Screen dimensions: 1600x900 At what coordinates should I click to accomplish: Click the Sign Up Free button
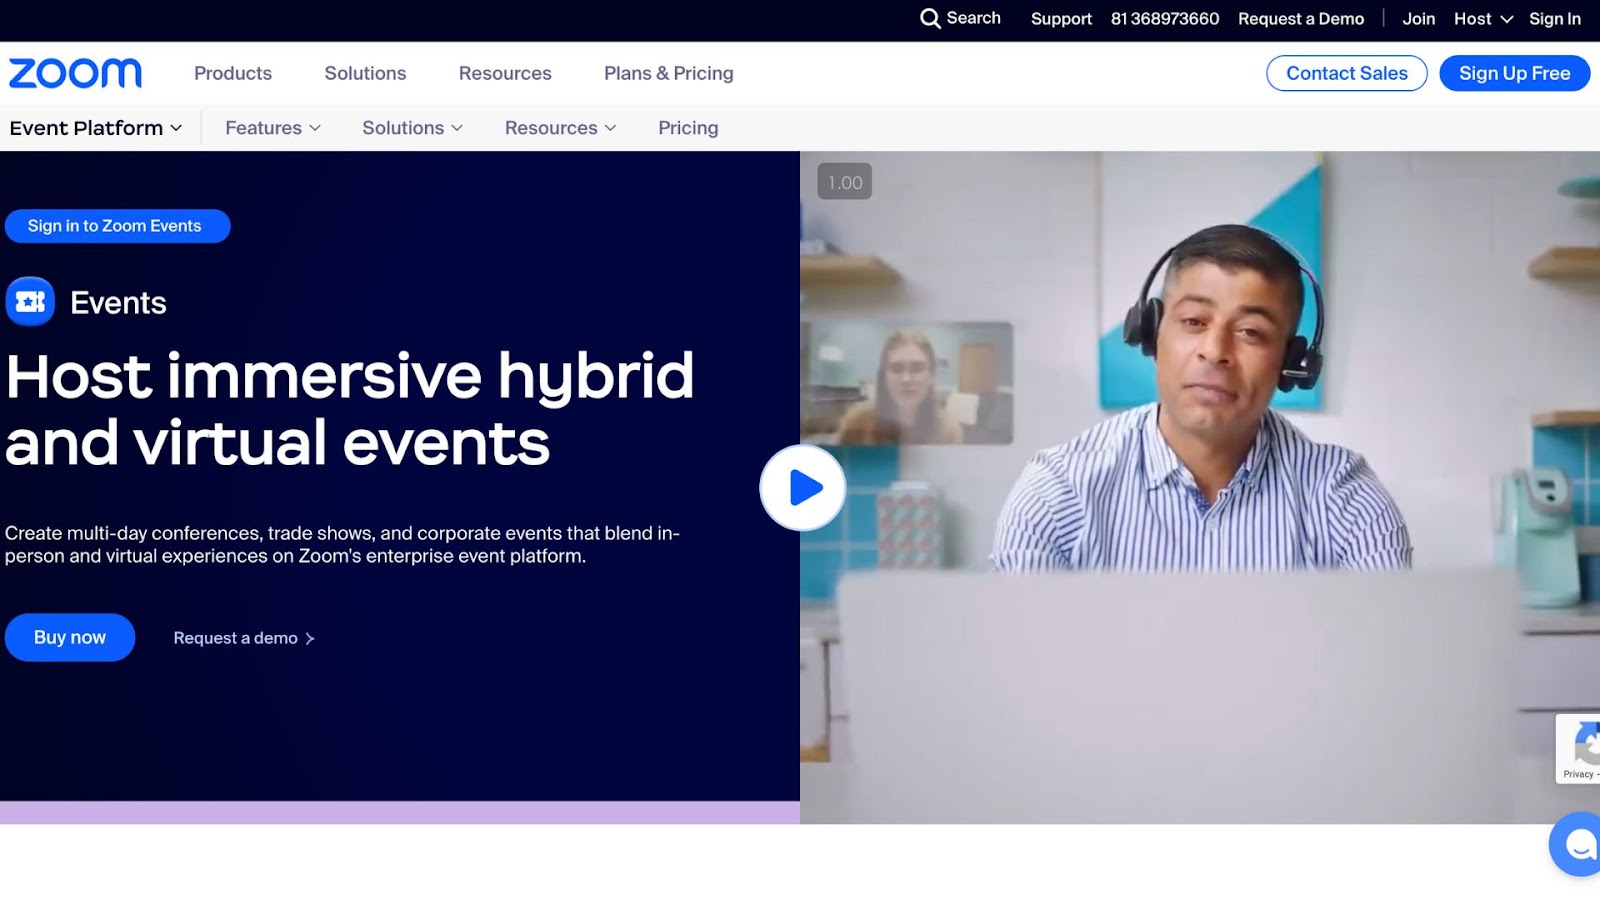coord(1514,73)
